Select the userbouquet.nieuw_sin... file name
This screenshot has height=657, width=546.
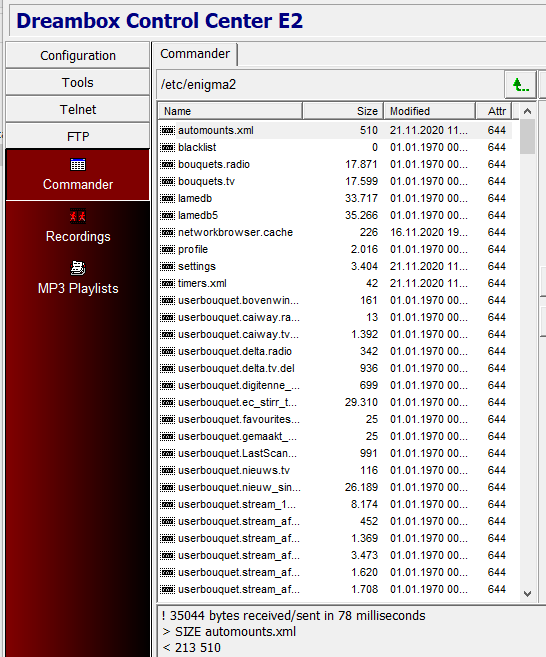239,487
